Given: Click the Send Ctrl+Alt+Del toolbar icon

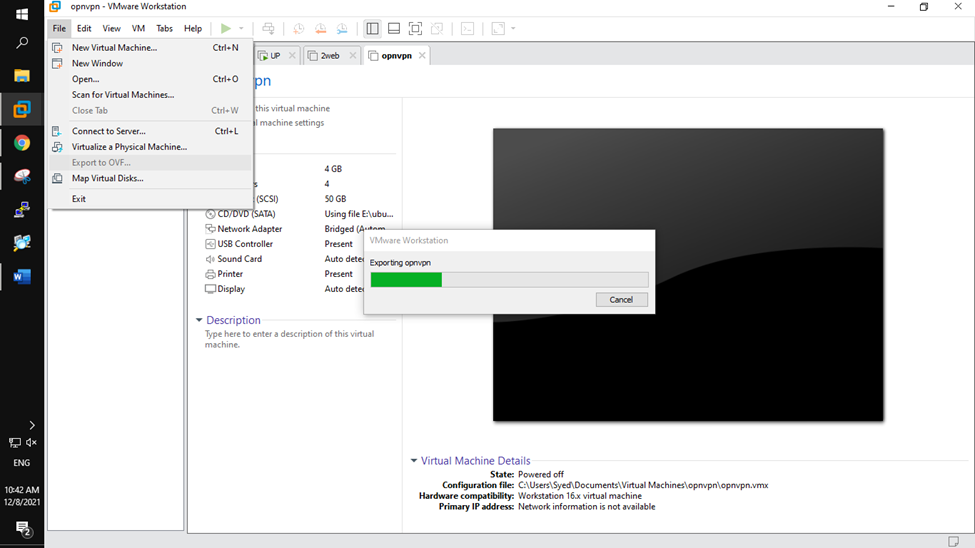Looking at the screenshot, I should pyautogui.click(x=268, y=29).
